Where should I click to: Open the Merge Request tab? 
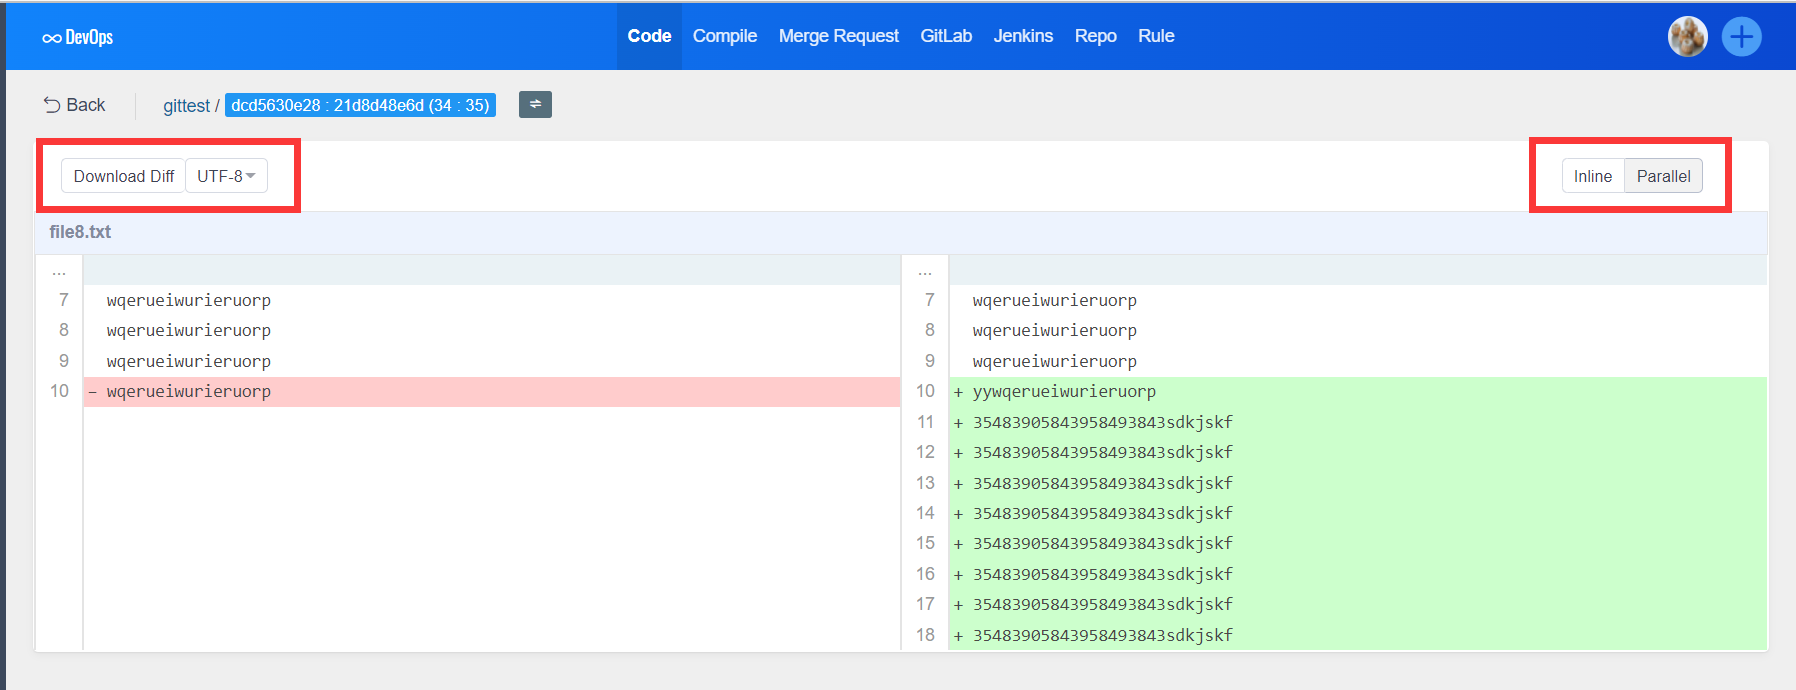(838, 36)
